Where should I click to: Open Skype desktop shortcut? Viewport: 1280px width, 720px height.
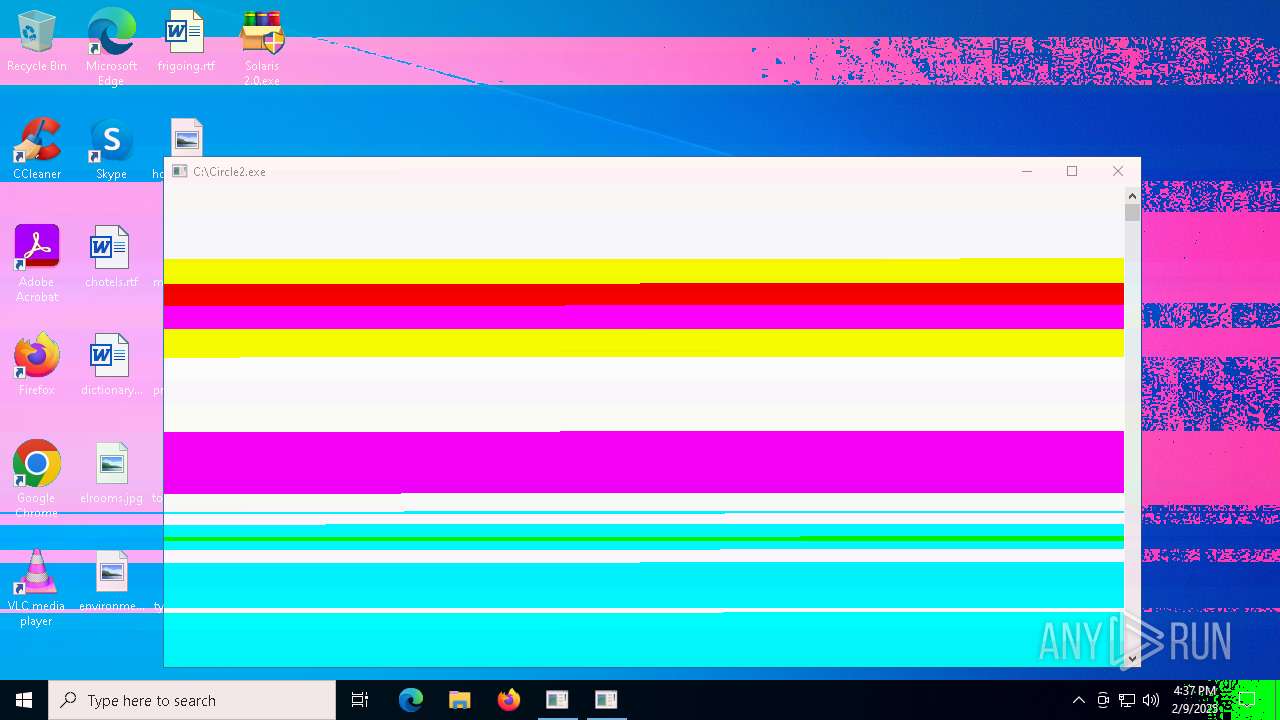[111, 148]
